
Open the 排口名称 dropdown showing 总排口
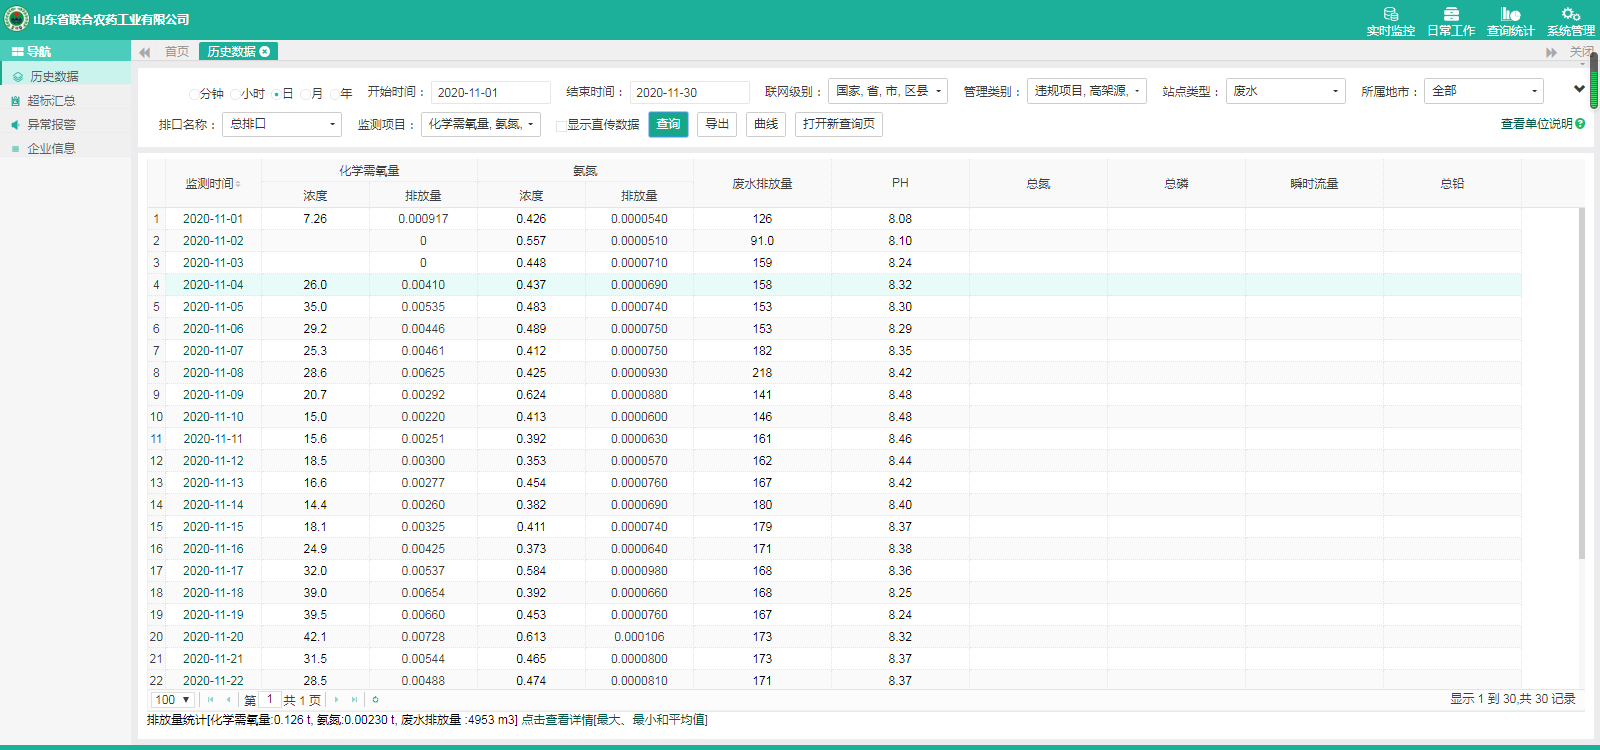point(283,124)
